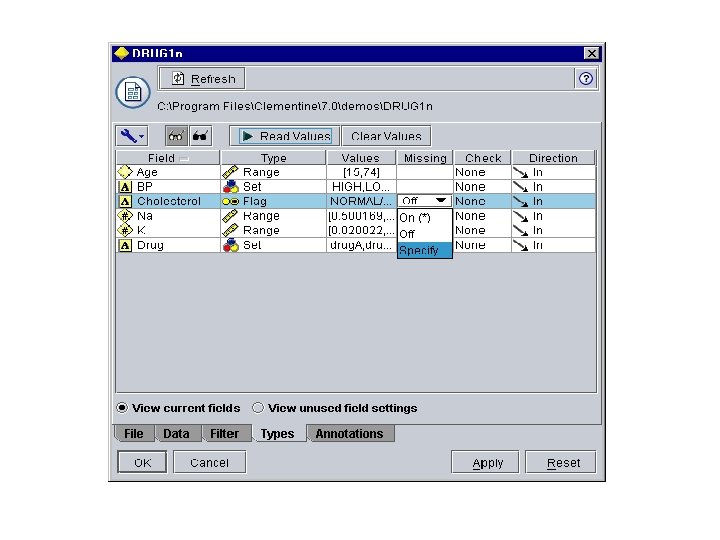Screen dimensions: 720x540
Task: Select View current fields radio button
Action: pos(122,408)
